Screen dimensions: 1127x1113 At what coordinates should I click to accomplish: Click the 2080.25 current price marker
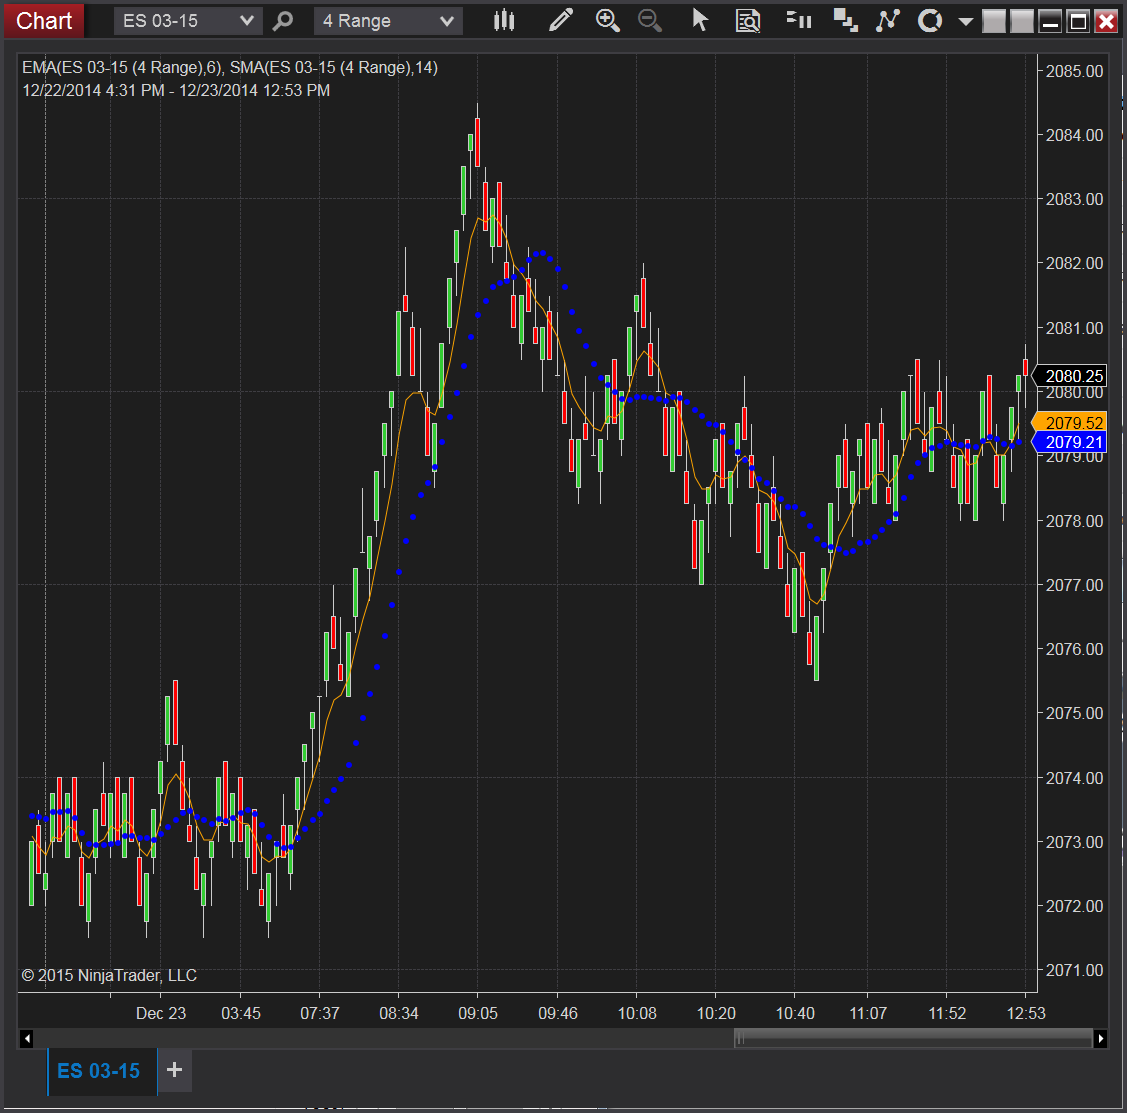1070,376
